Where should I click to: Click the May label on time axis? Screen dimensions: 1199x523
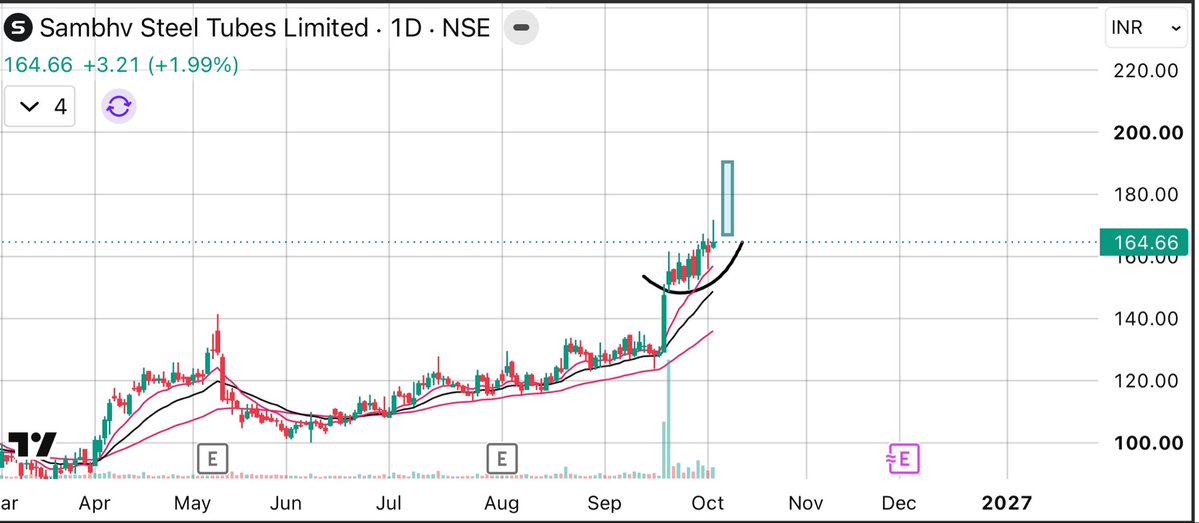click(193, 504)
